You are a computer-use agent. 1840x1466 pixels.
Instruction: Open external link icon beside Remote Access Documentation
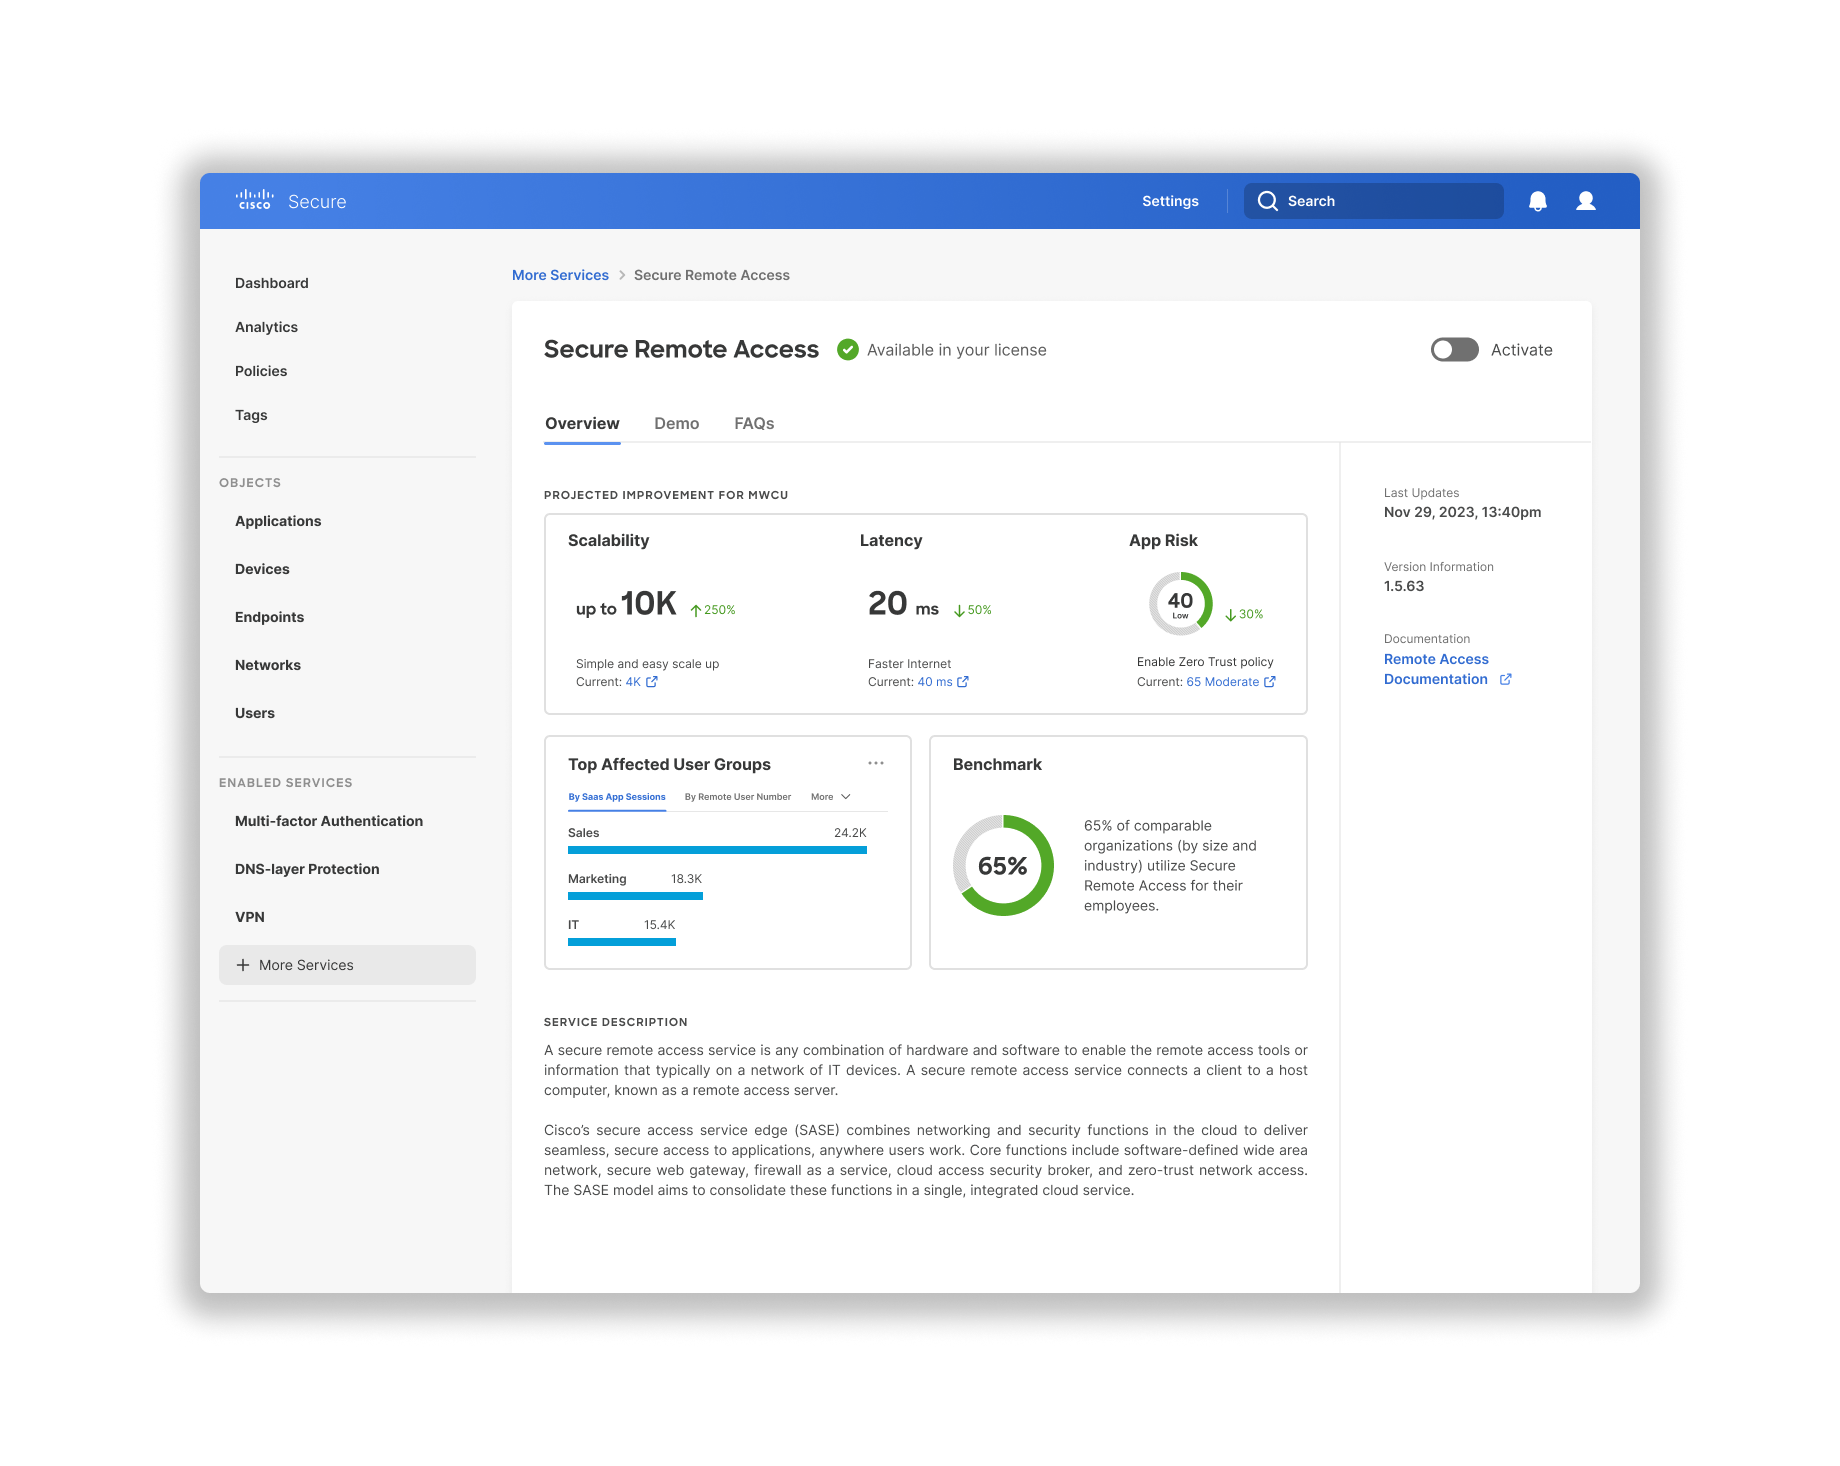point(1506,679)
